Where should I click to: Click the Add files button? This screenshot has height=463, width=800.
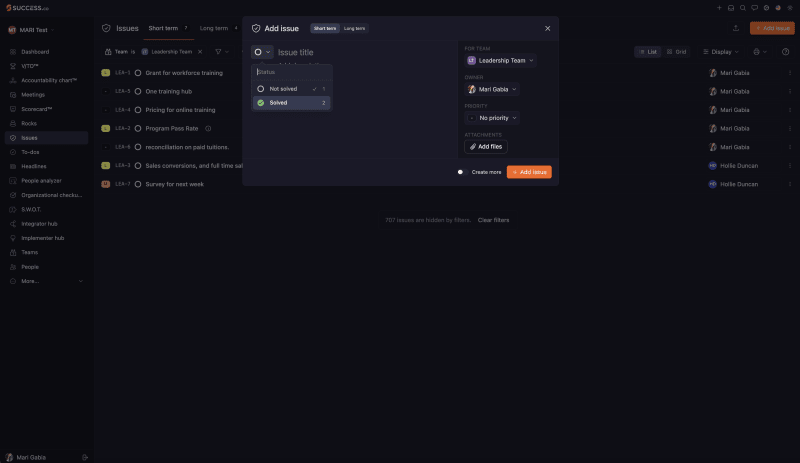coord(486,147)
